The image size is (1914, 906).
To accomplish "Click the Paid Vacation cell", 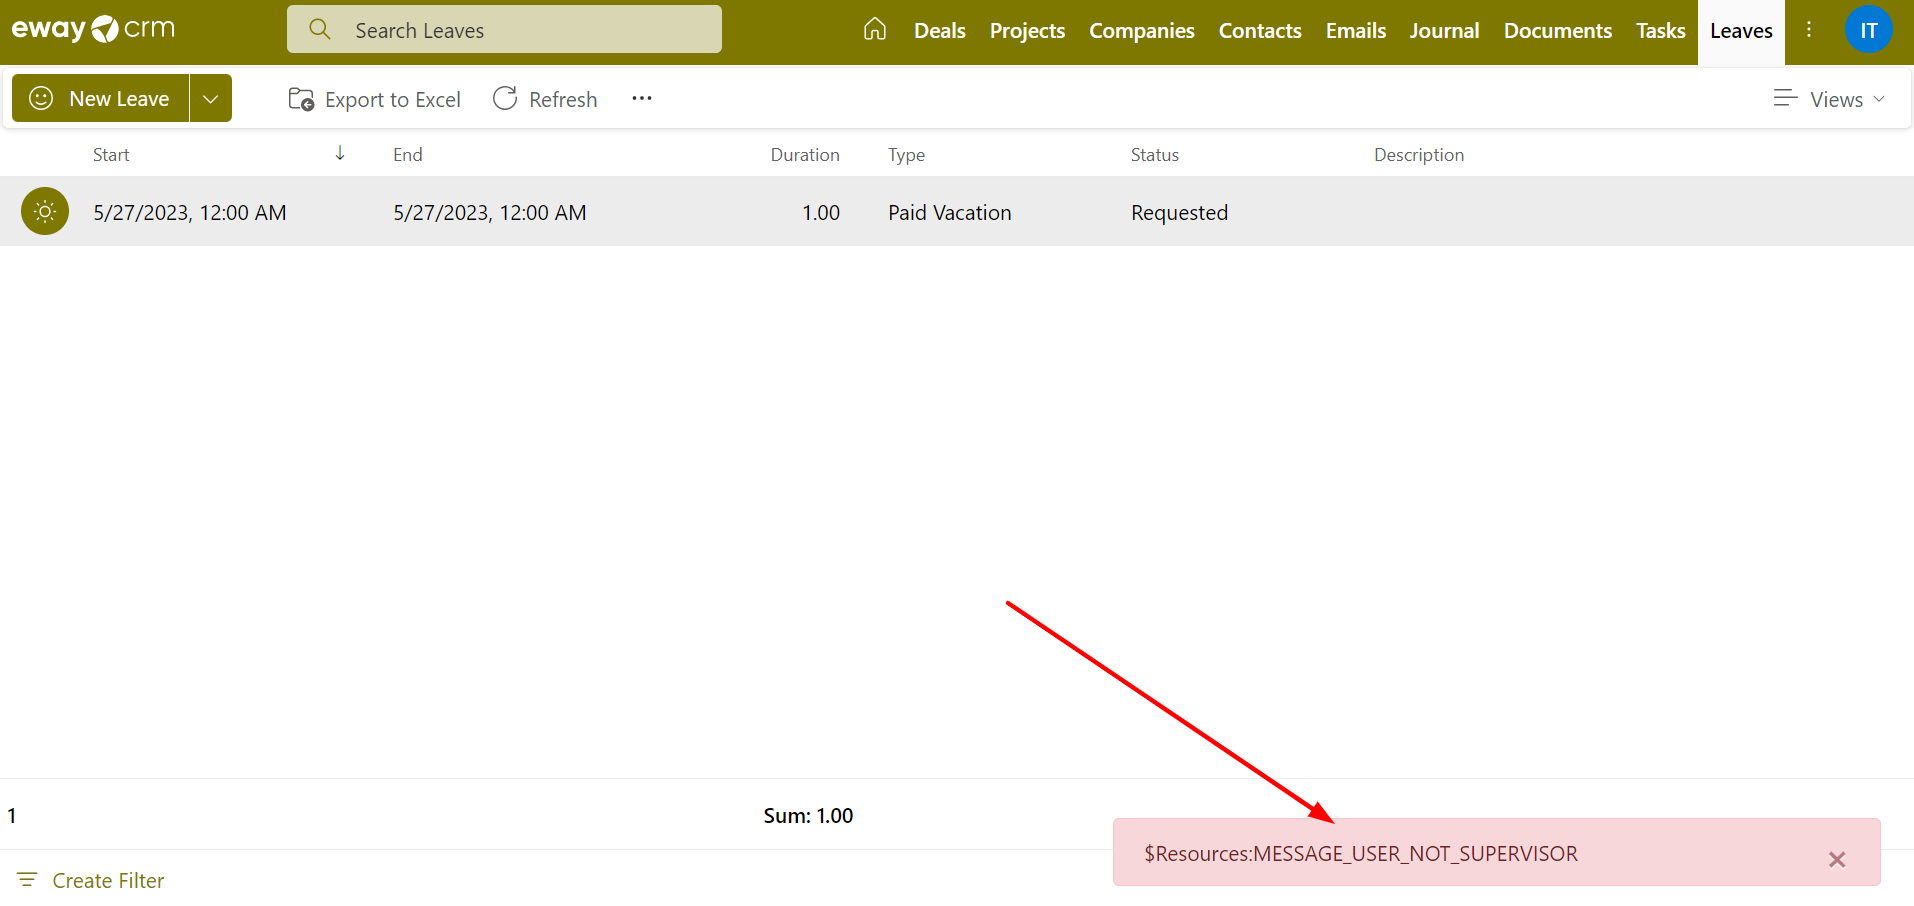I will pos(949,212).
